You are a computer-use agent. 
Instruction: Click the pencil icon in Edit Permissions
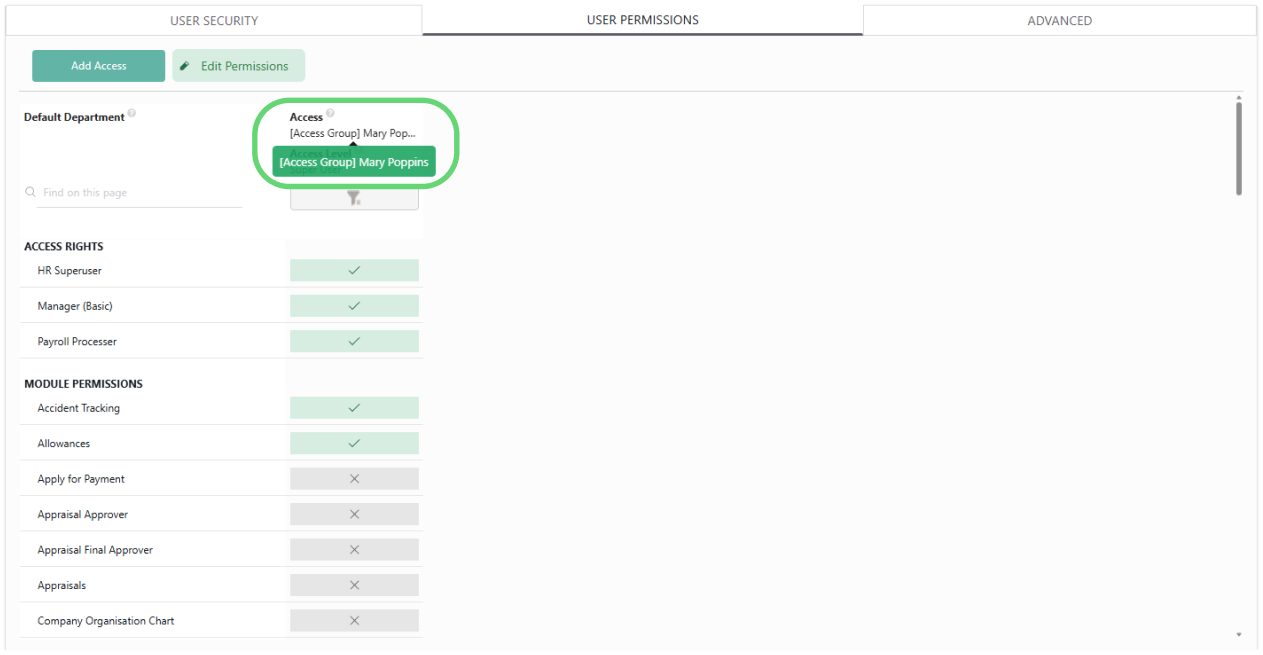[x=185, y=66]
